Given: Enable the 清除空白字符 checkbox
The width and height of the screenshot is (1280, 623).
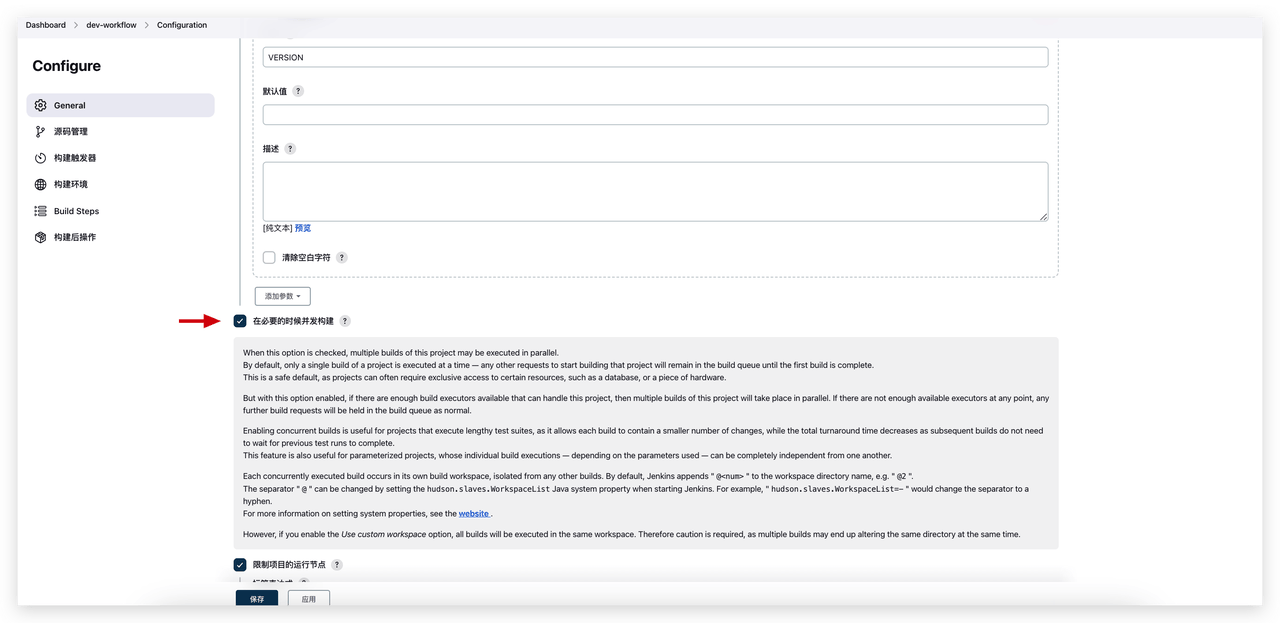Looking at the screenshot, I should [269, 257].
